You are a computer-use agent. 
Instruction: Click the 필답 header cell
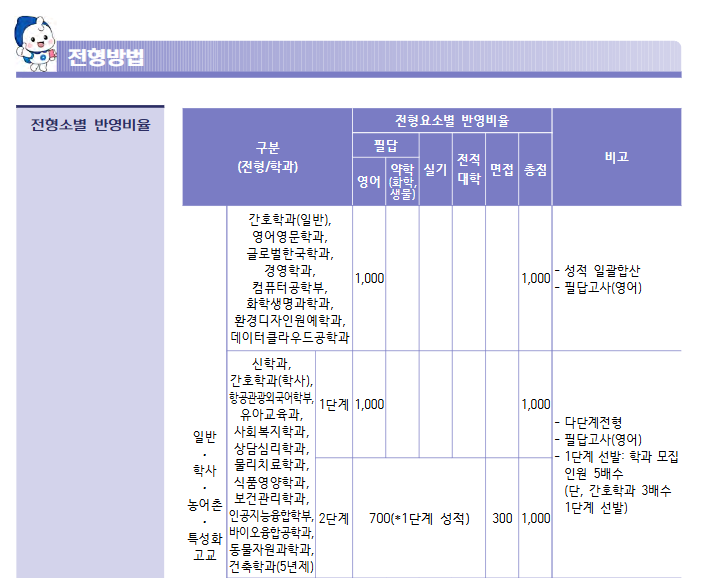coord(386,145)
